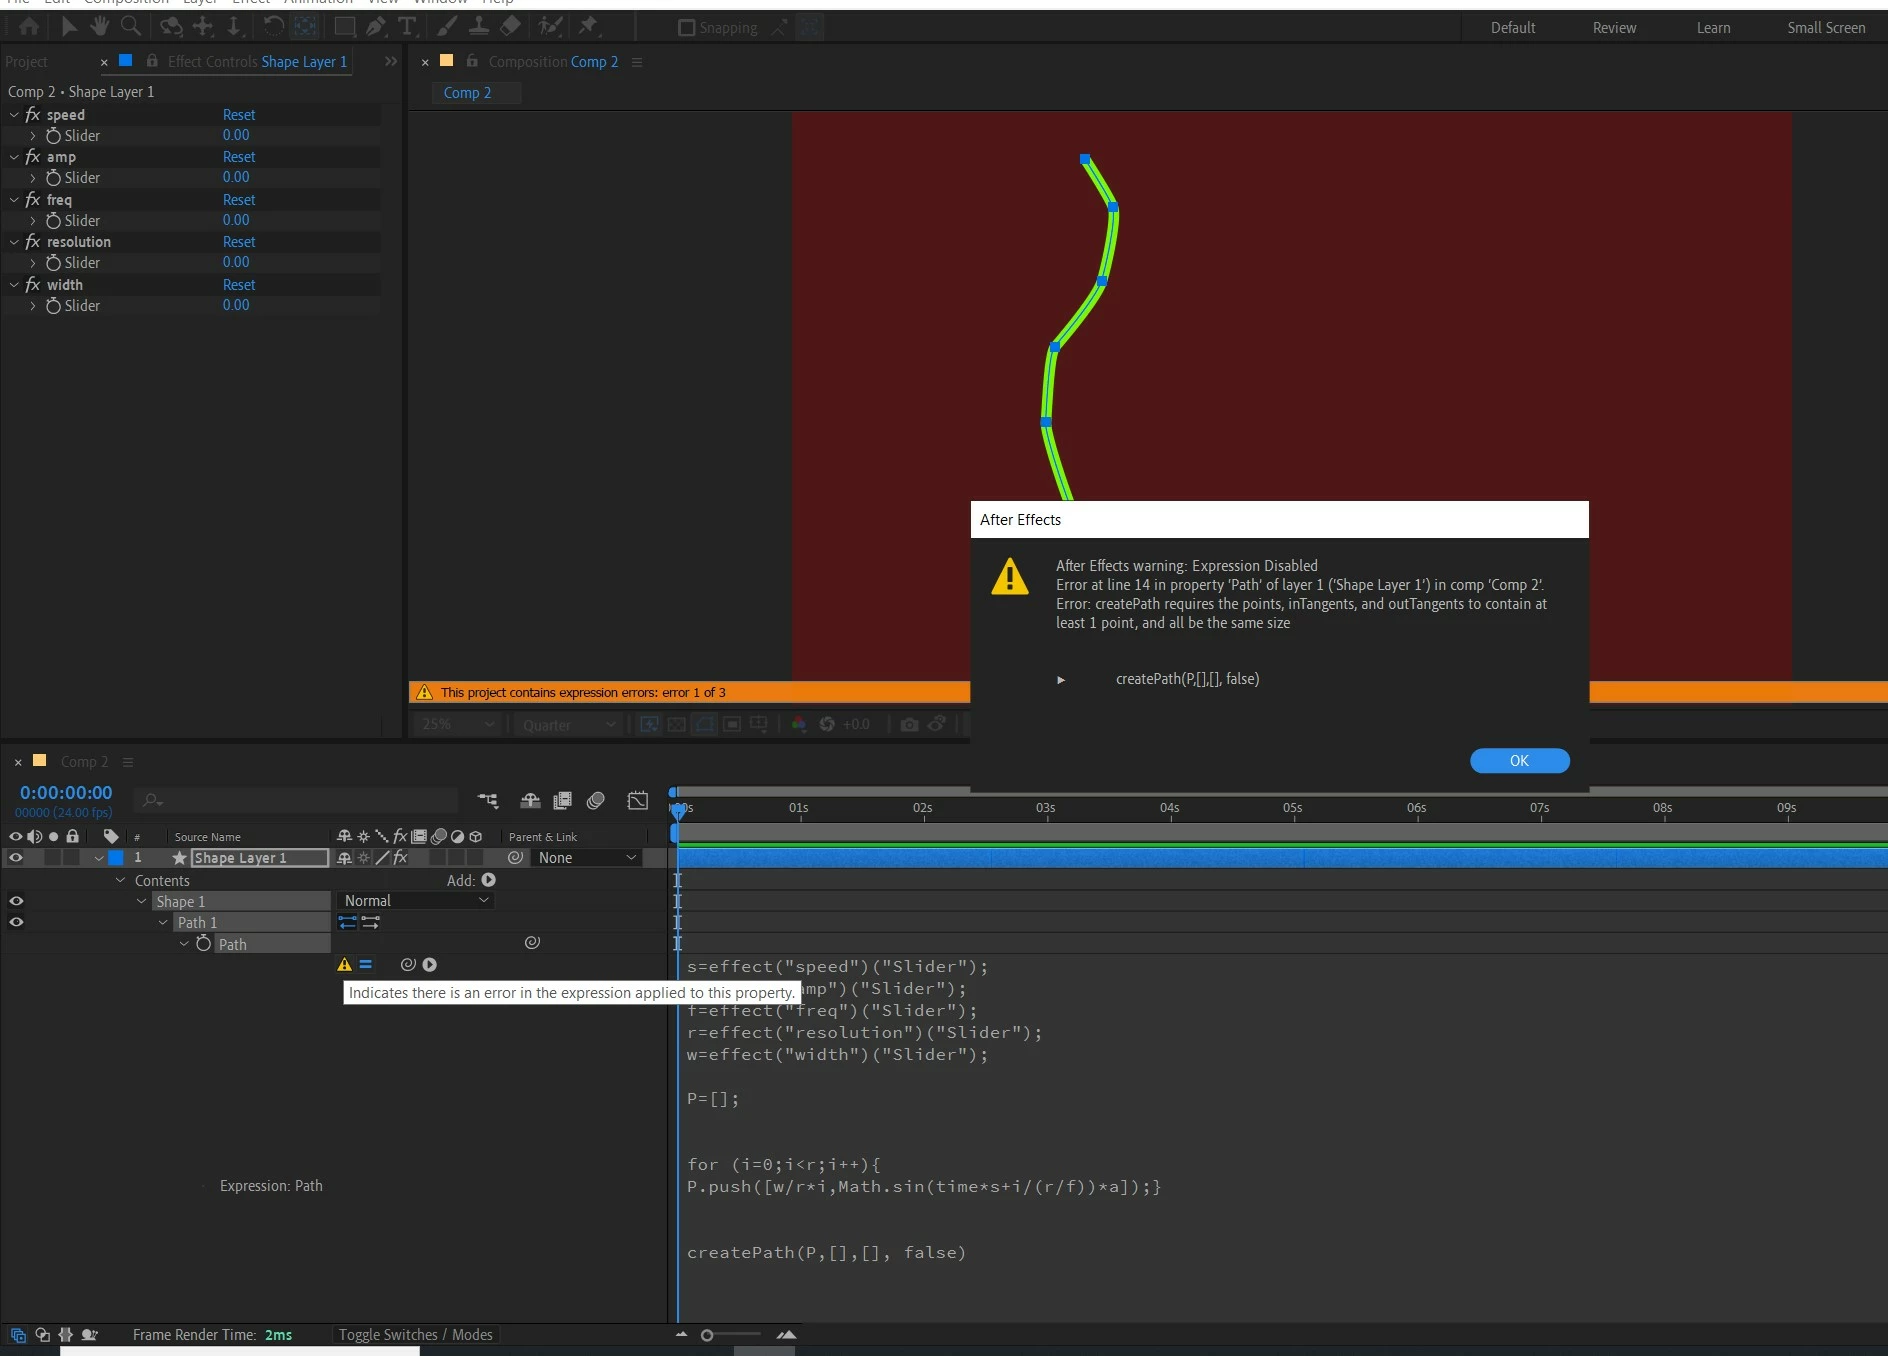
Task: Click OK in the After Effects warning dialog
Action: pyautogui.click(x=1519, y=761)
